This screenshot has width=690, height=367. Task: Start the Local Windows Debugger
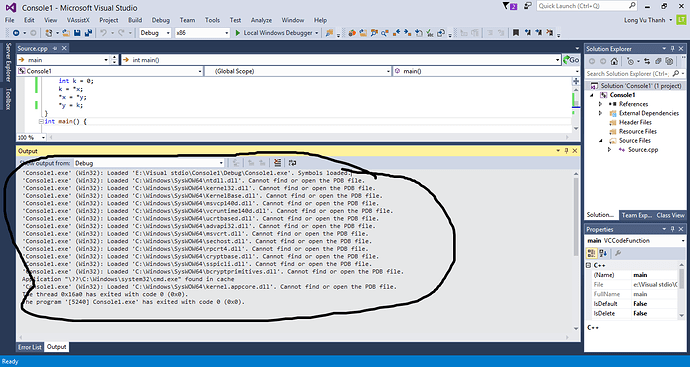(x=276, y=33)
